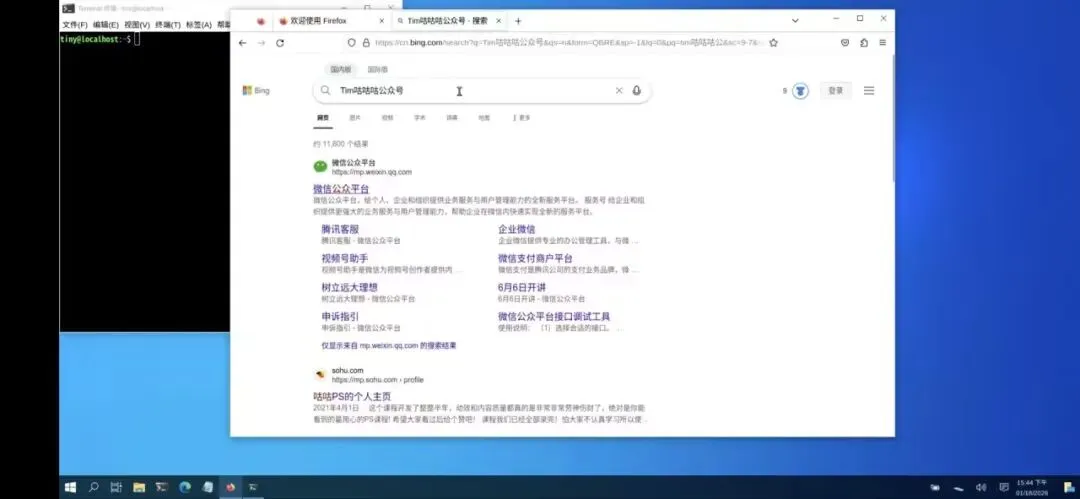Image resolution: width=1080 pixels, height=499 pixels.
Task: Open the Firefox hamburger application menu
Action: (x=882, y=43)
